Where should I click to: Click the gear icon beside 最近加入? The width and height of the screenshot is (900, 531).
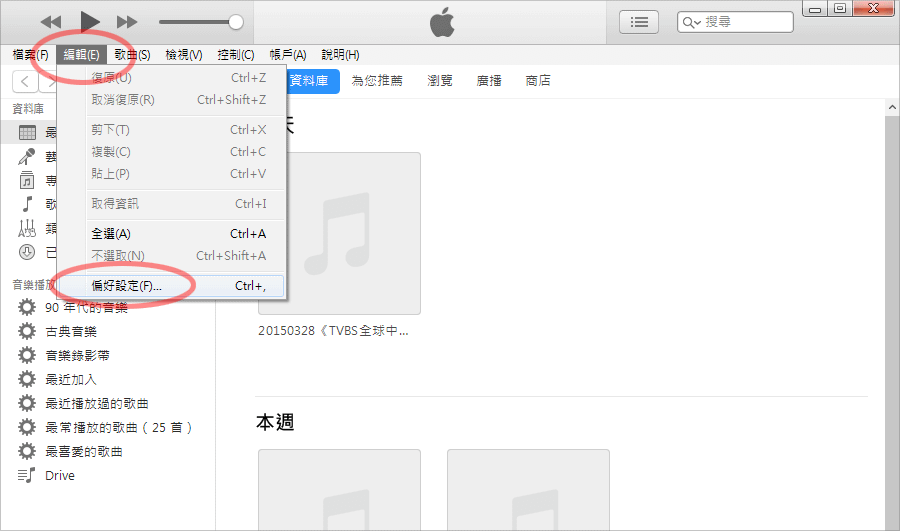(27, 379)
